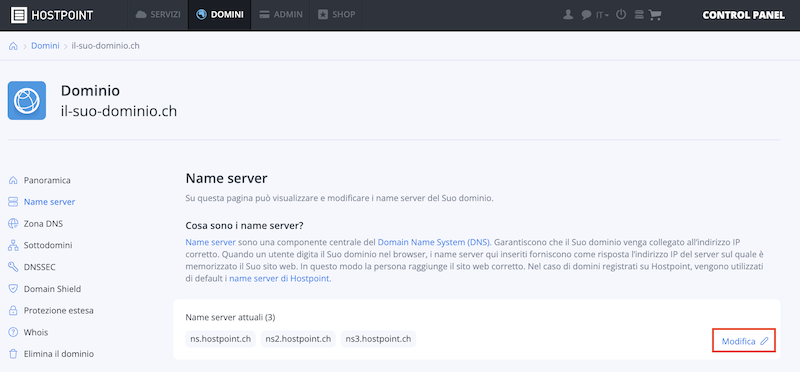Click the power logout icon
The width and height of the screenshot is (800, 372).
point(621,15)
